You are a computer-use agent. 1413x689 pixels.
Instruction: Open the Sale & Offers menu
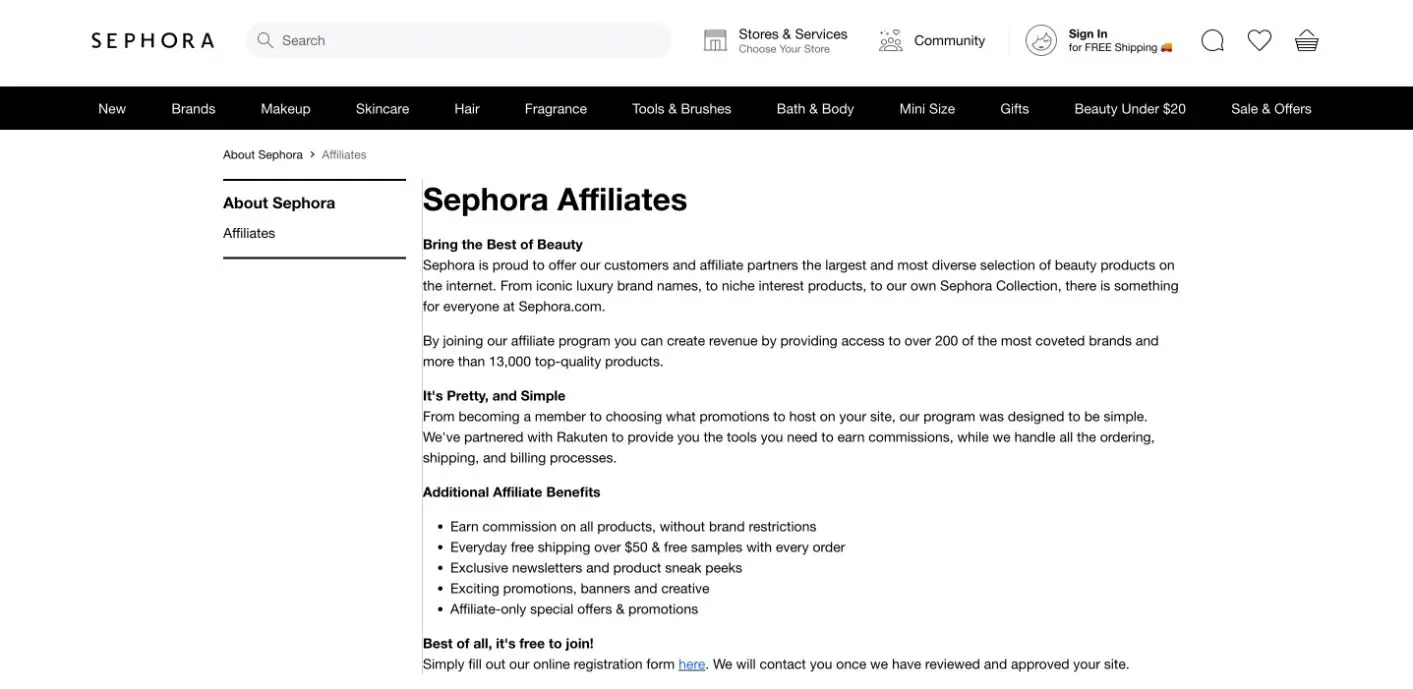pos(1271,108)
